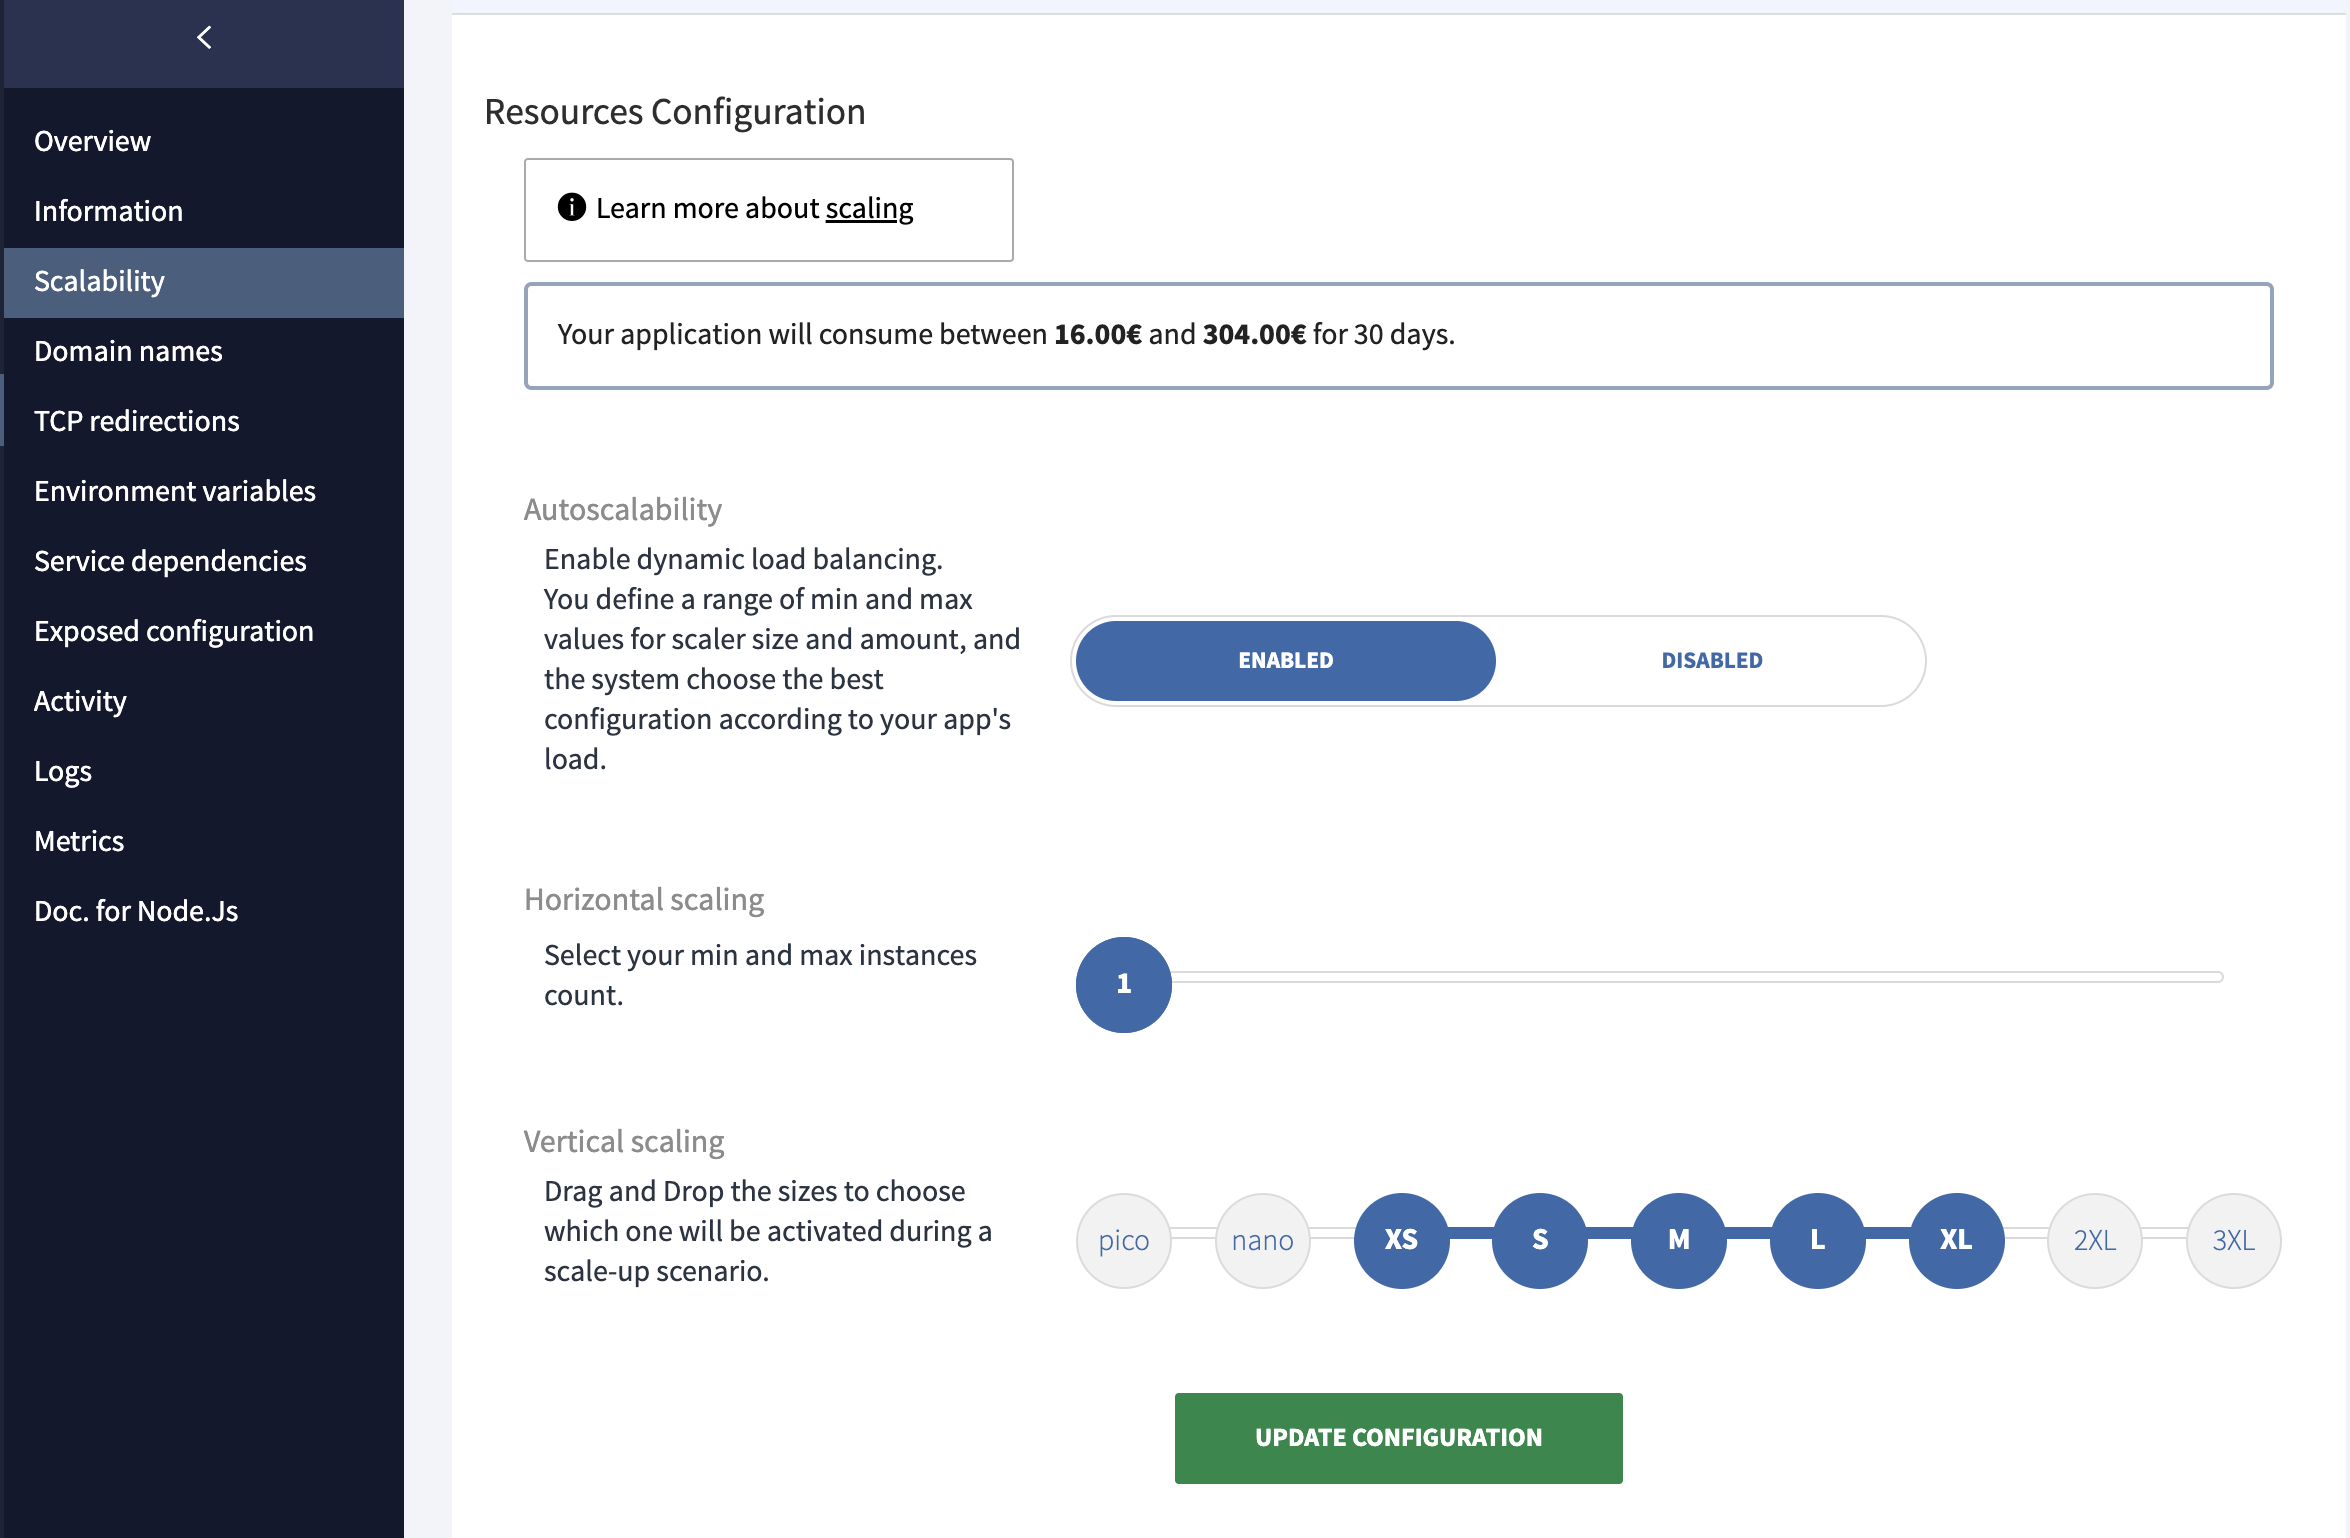Select the nano instance size
Image resolution: width=2350 pixels, height=1538 pixels.
click(1262, 1240)
